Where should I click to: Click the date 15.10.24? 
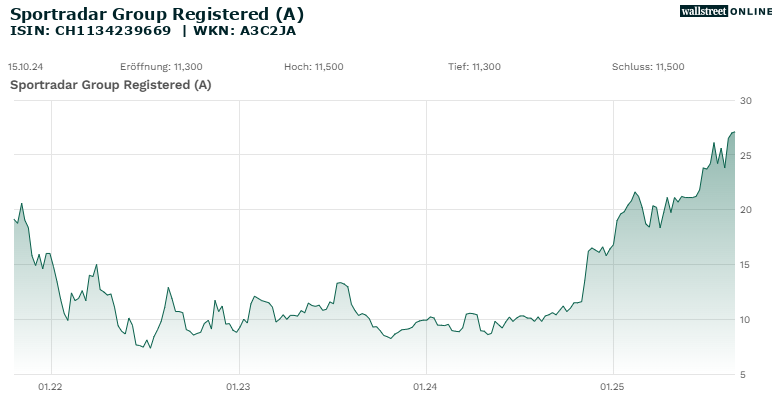25,67
